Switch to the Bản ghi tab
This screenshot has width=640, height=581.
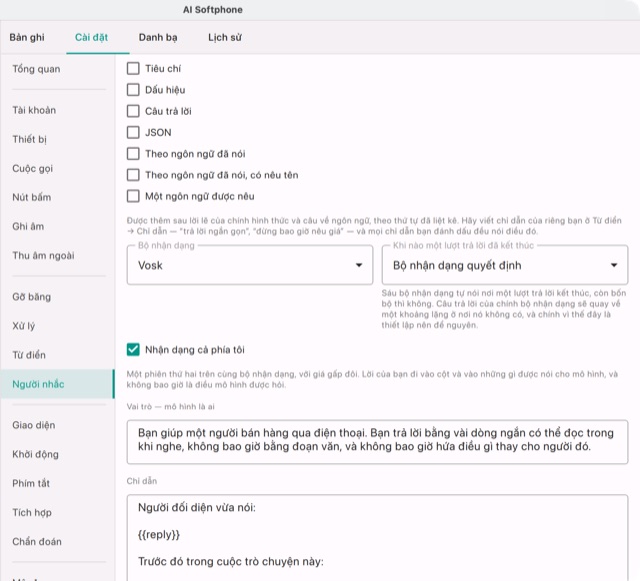(27, 37)
